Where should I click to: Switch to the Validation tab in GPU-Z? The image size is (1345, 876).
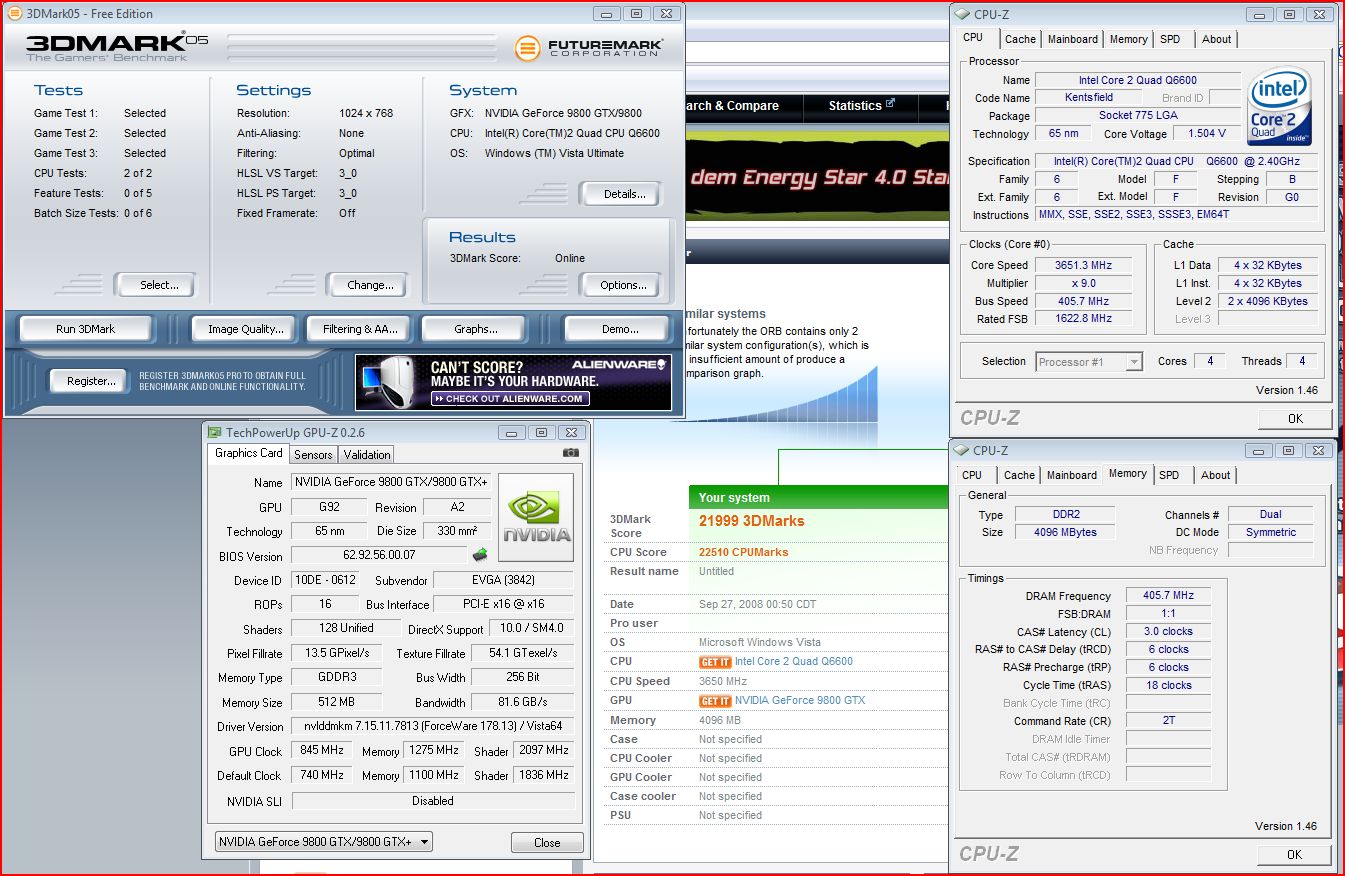367,454
